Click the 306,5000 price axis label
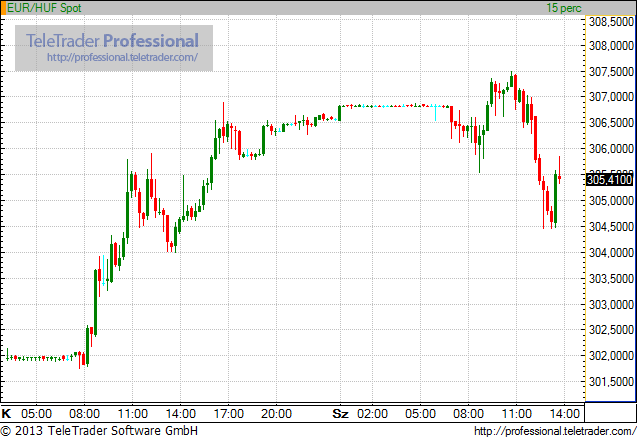Image resolution: width=637 pixels, height=440 pixels. [611, 123]
